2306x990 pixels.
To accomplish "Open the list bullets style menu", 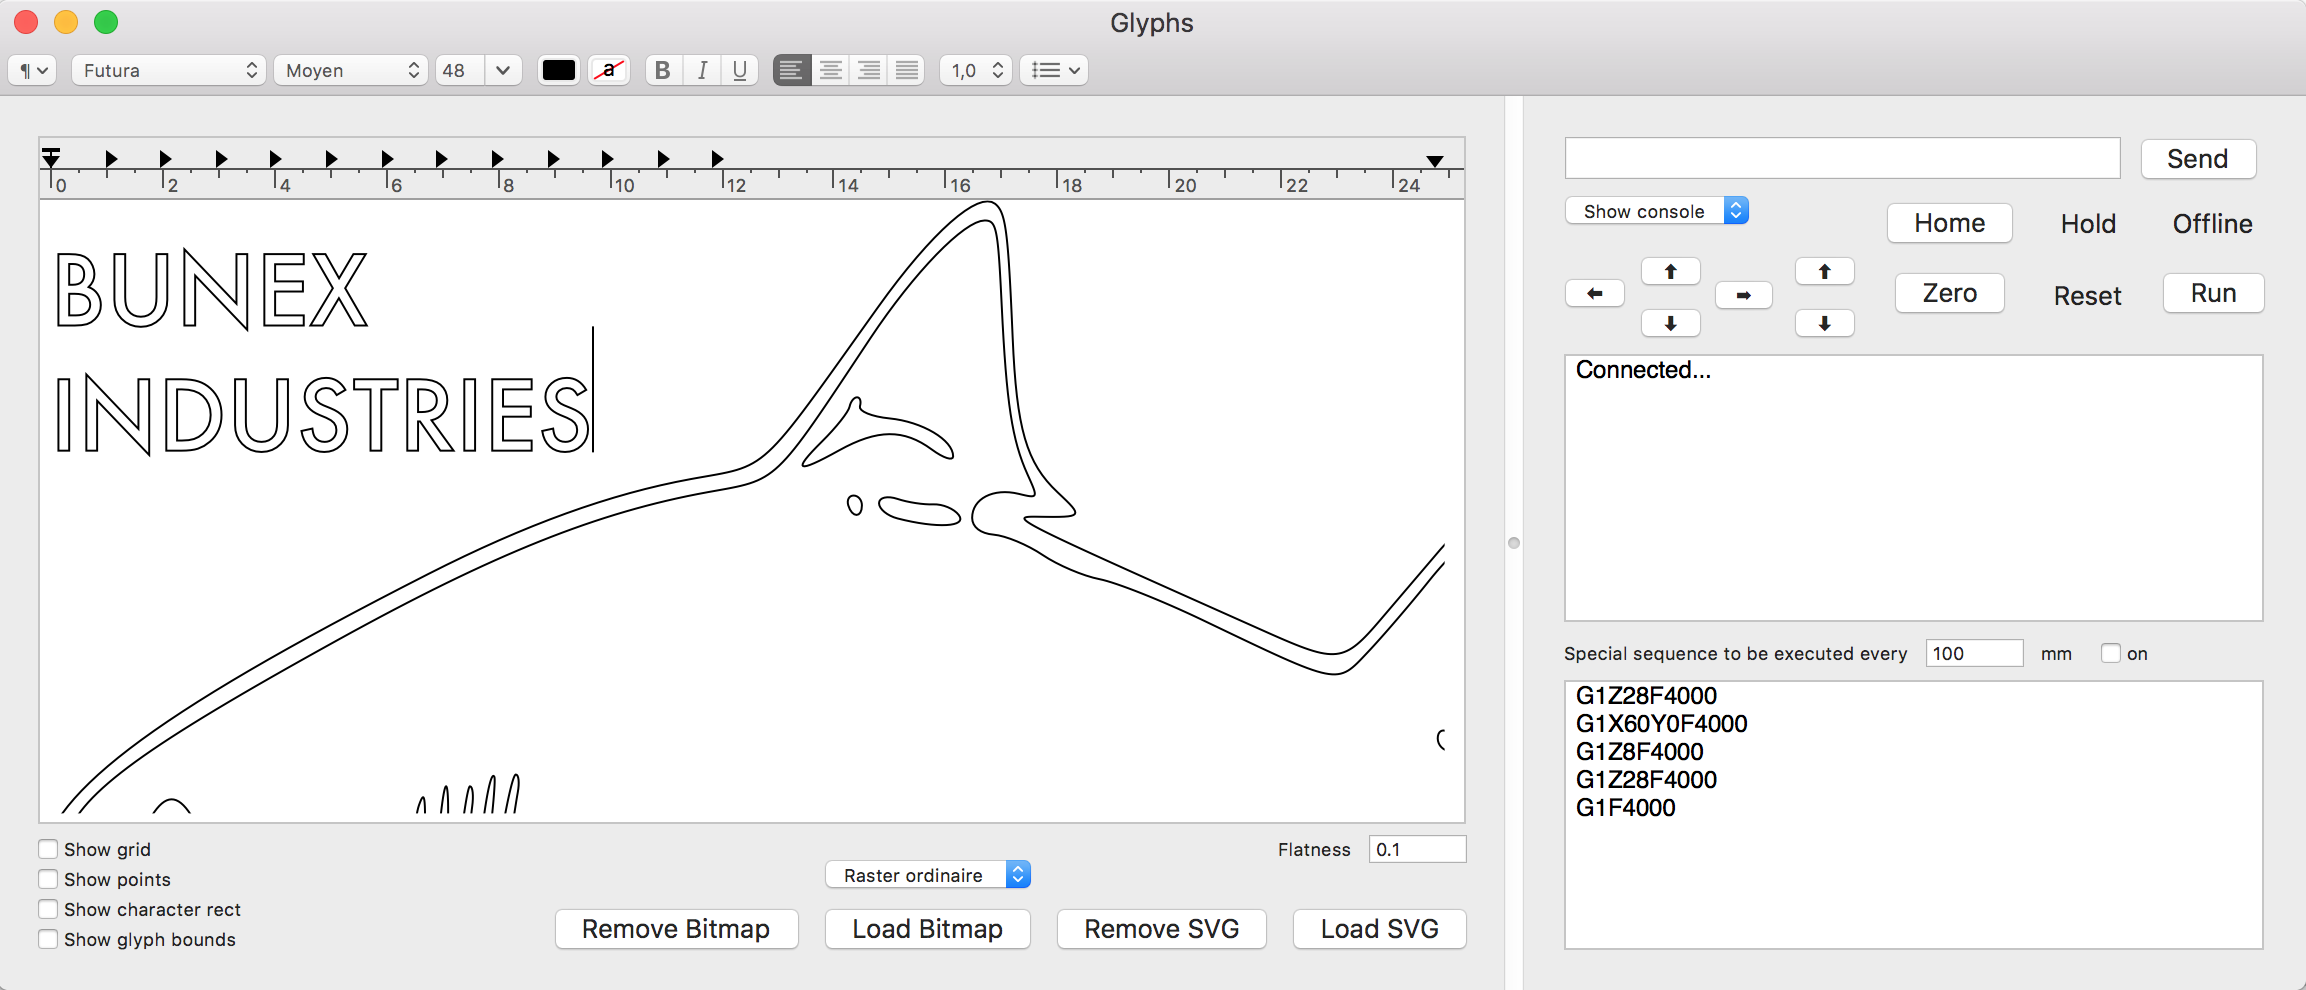I will [x=1054, y=70].
